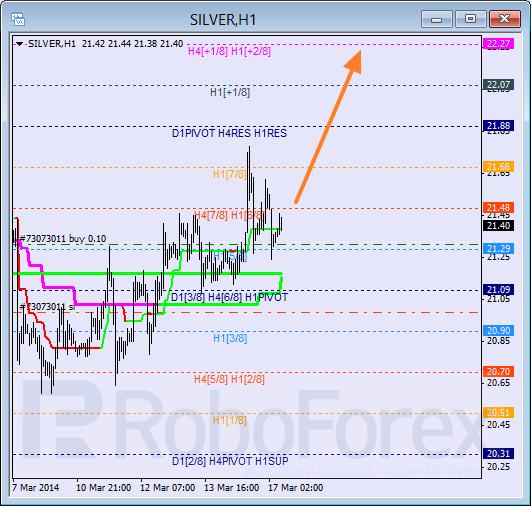Select the magenta 22.27 price label
Screen dimensions: 531x506
pos(498,44)
